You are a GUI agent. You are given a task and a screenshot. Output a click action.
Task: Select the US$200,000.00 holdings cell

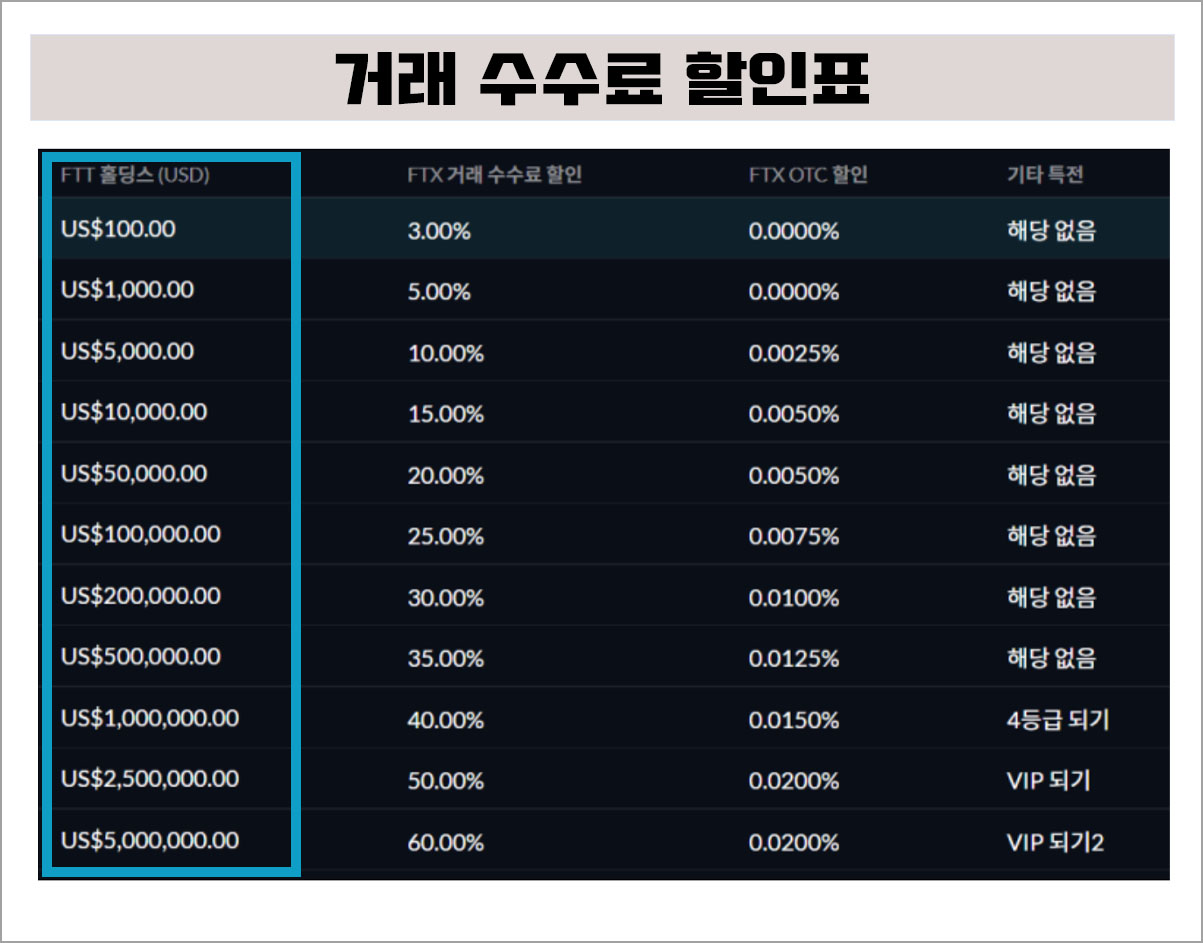pyautogui.click(x=141, y=596)
